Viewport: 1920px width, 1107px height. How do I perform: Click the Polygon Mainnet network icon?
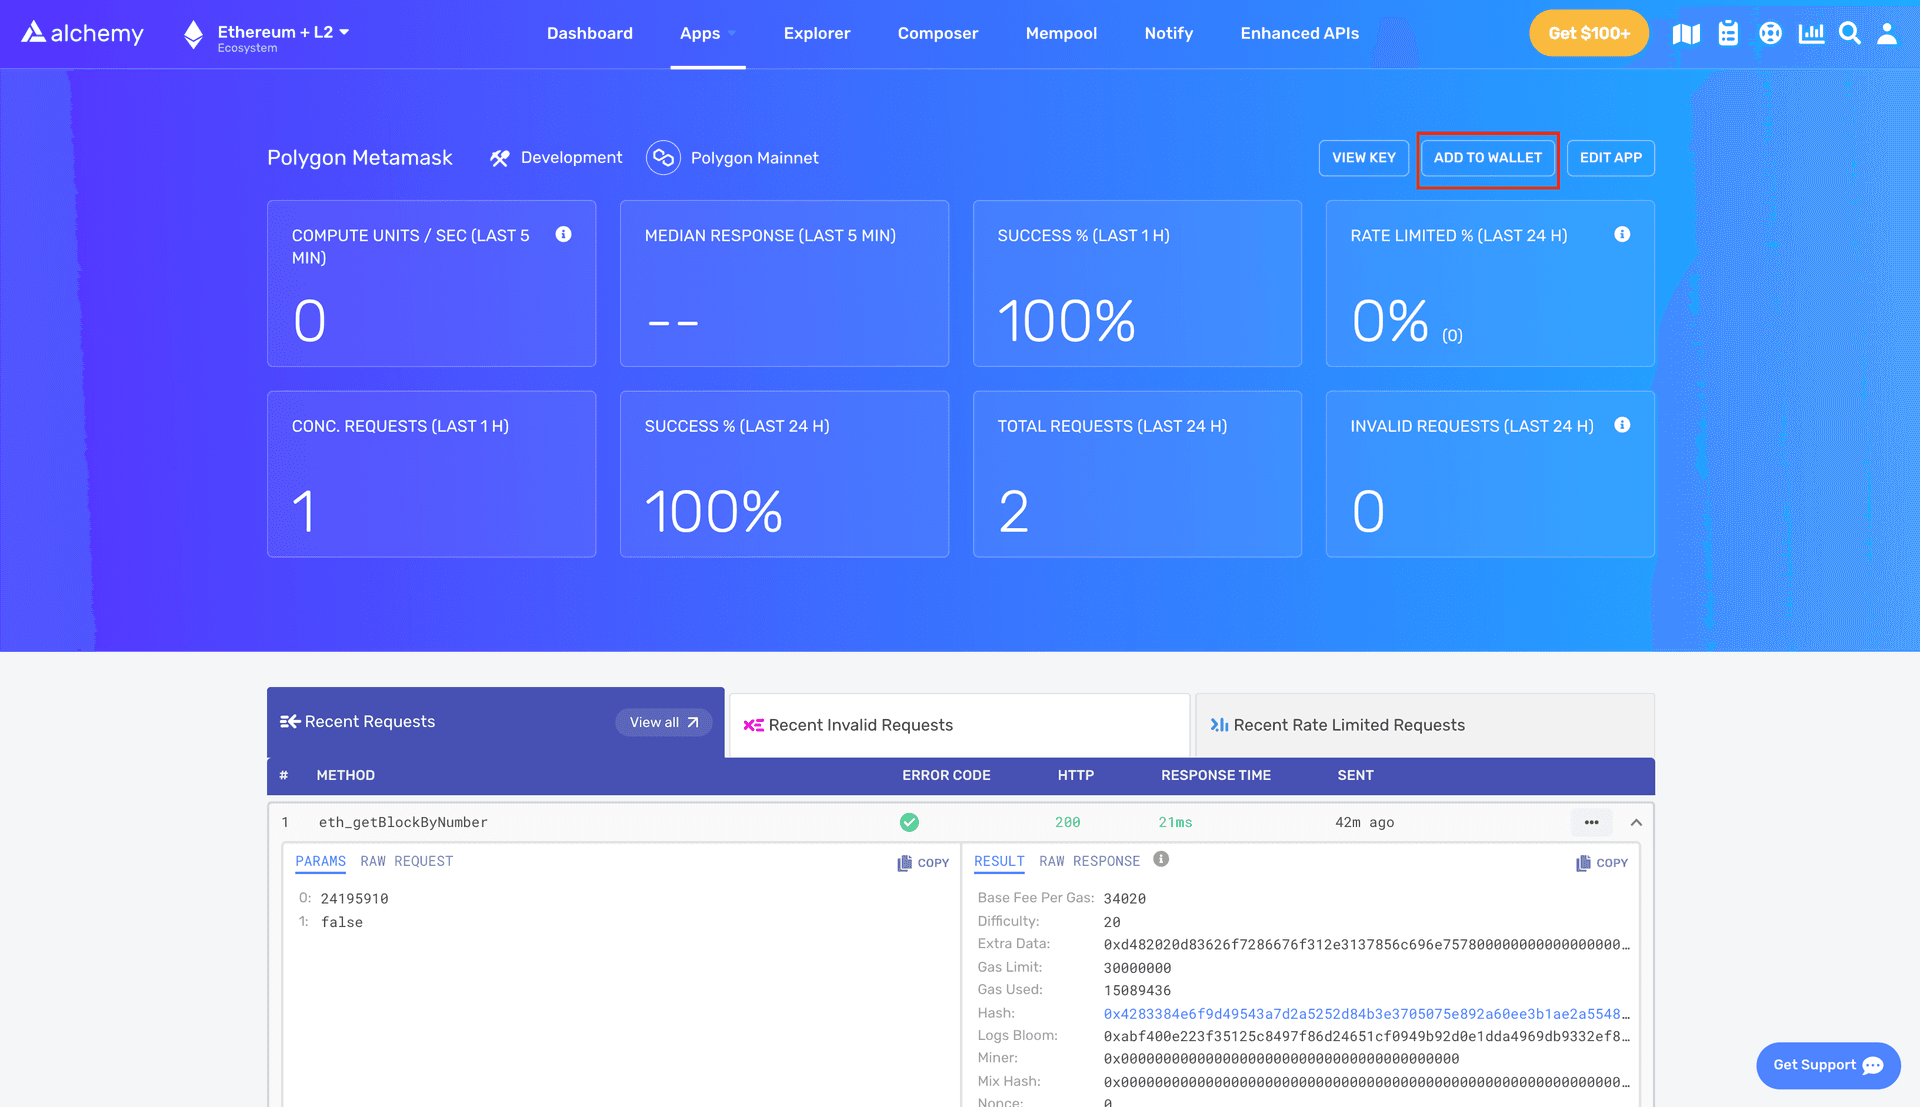point(663,157)
